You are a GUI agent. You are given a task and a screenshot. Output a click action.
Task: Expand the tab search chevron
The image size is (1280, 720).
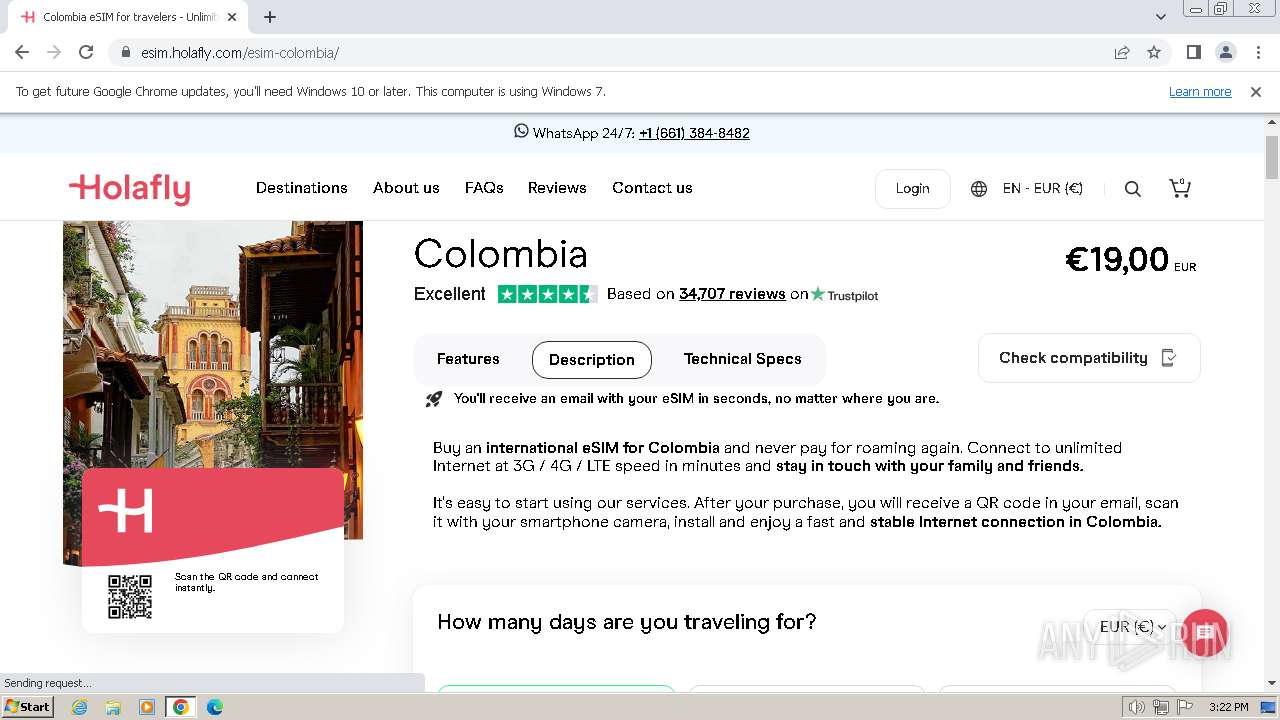point(1161,17)
